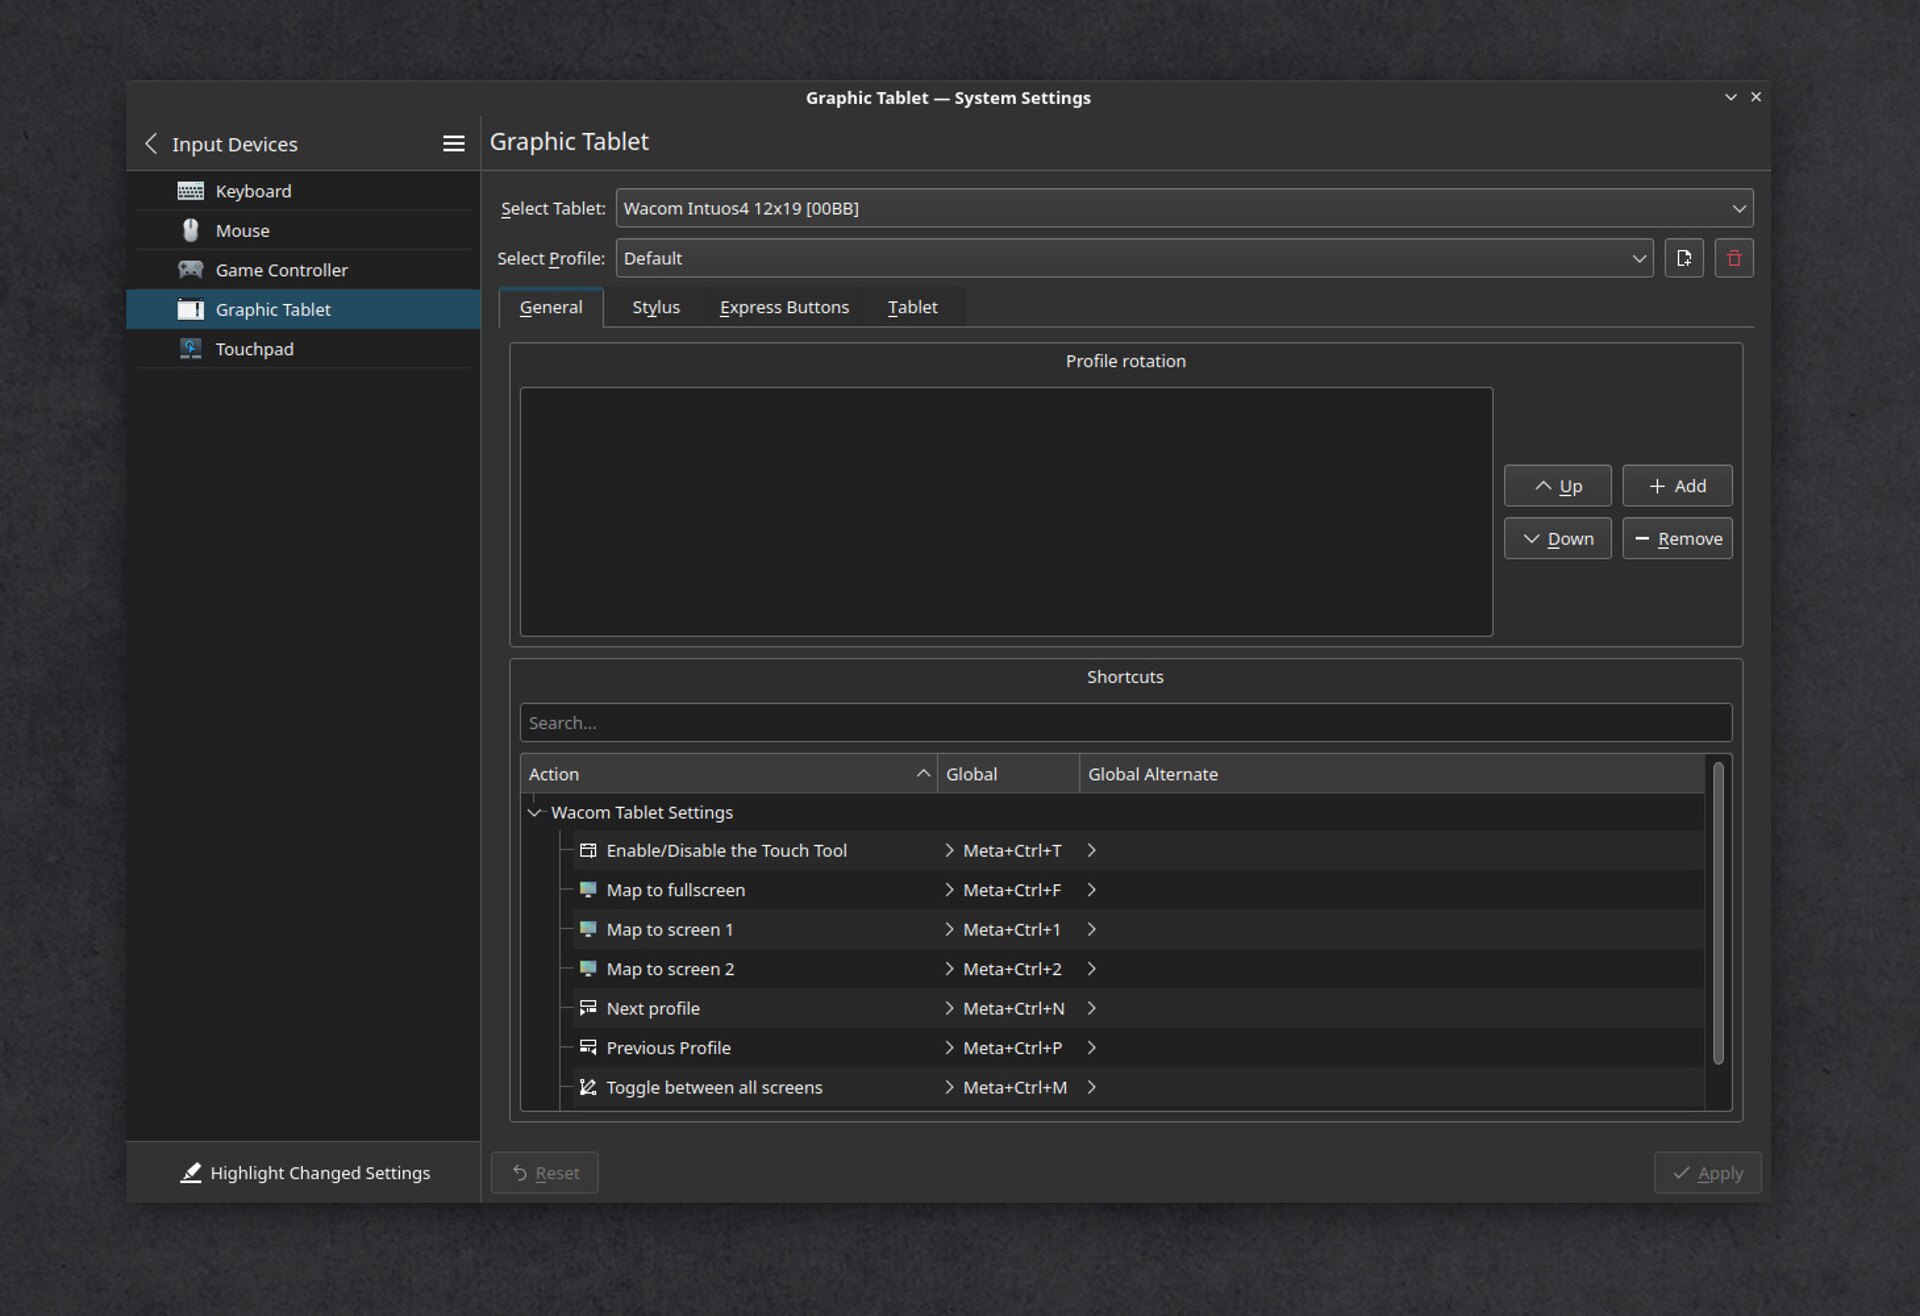Screen dimensions: 1920x1316
Task: Open the hamburger menu next to Input Devices
Action: [x=453, y=144]
